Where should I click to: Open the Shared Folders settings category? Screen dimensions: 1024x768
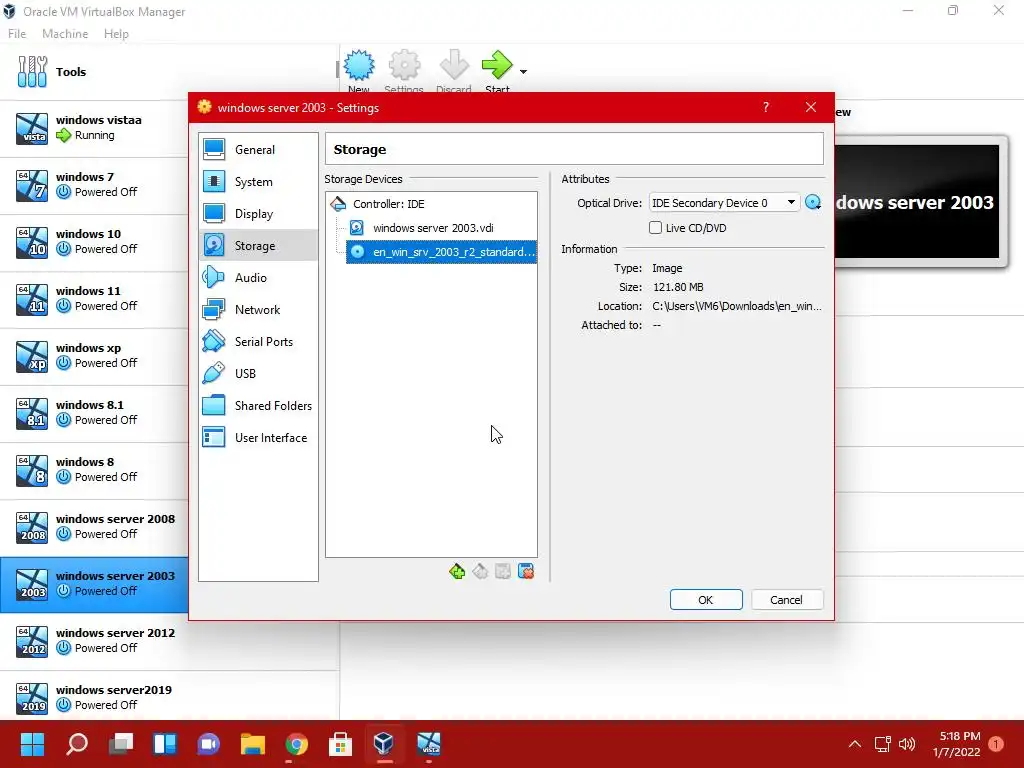(258, 406)
